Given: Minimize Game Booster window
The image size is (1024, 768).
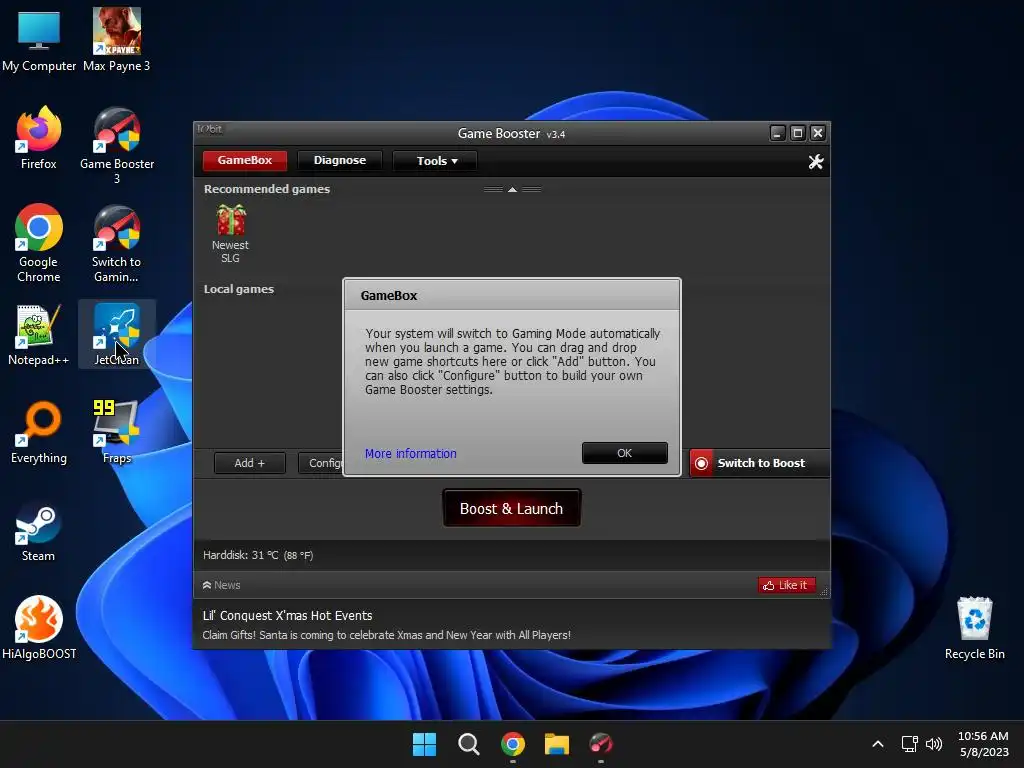Looking at the screenshot, I should tap(777, 133).
